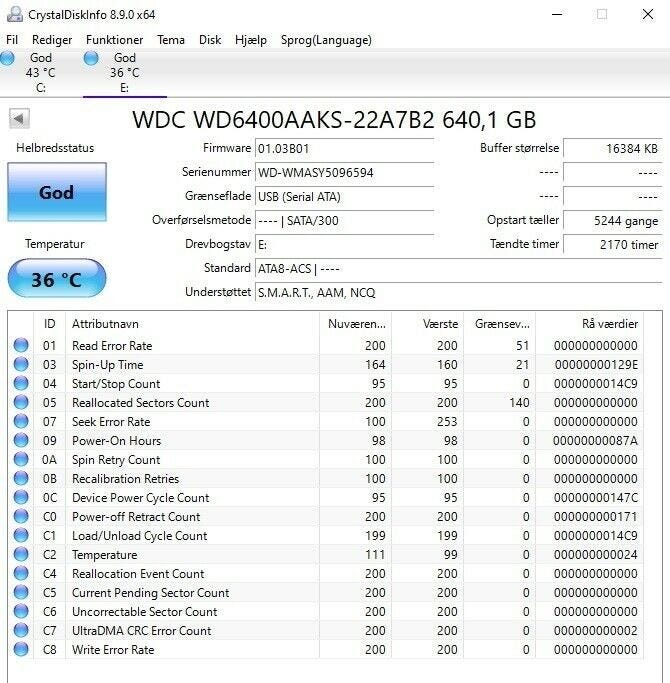Click status orb for Power-off Retract Count
The image size is (670, 683).
click(x=21, y=517)
